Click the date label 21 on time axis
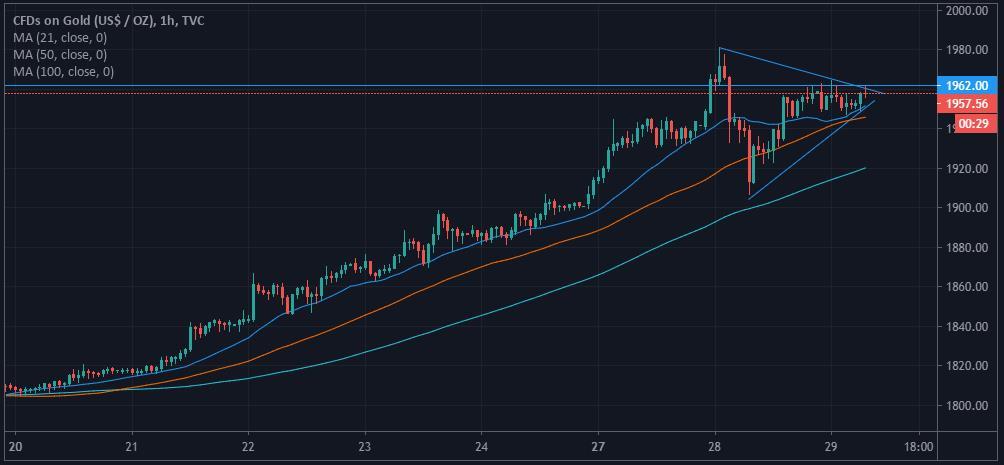 (132, 446)
